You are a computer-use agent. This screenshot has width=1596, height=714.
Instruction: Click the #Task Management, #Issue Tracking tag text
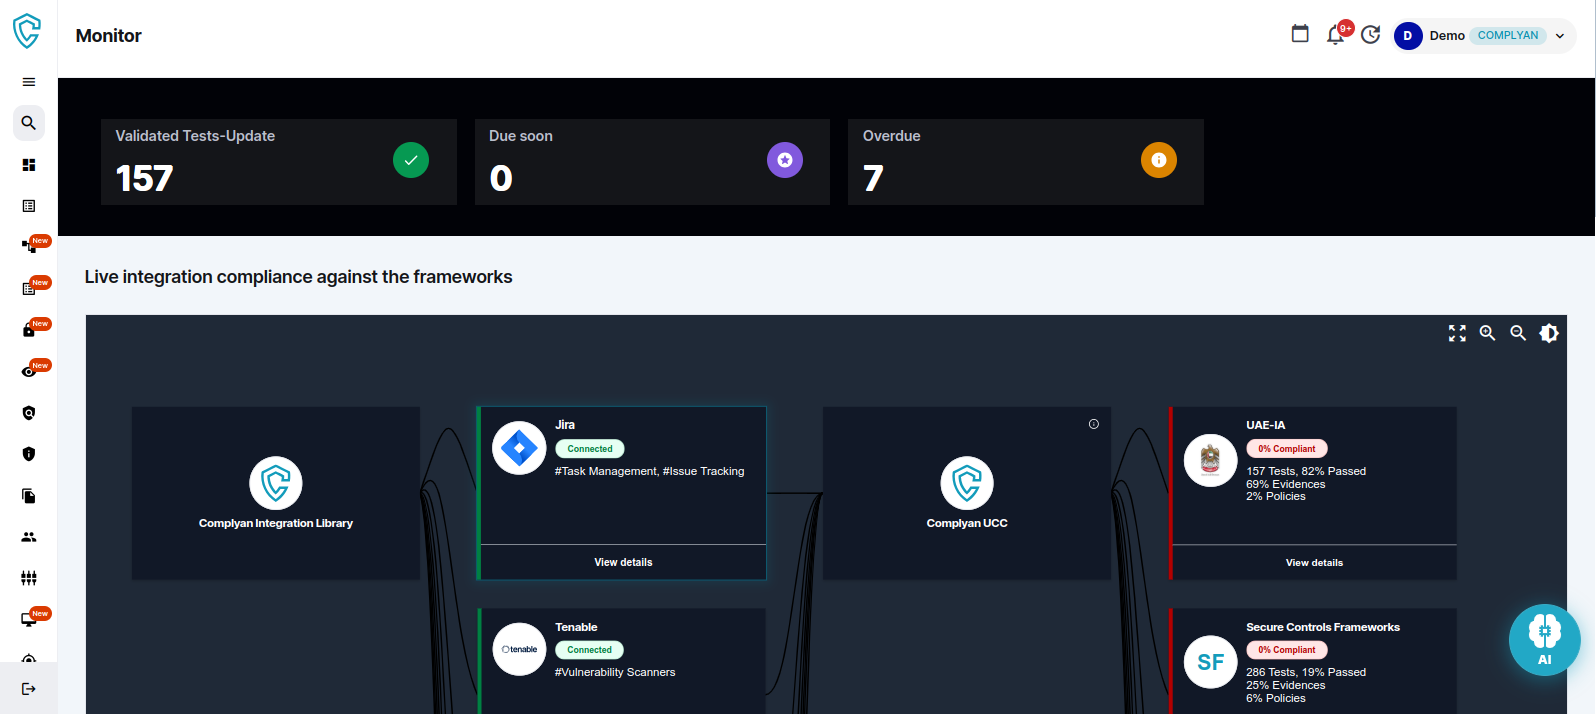[649, 471]
